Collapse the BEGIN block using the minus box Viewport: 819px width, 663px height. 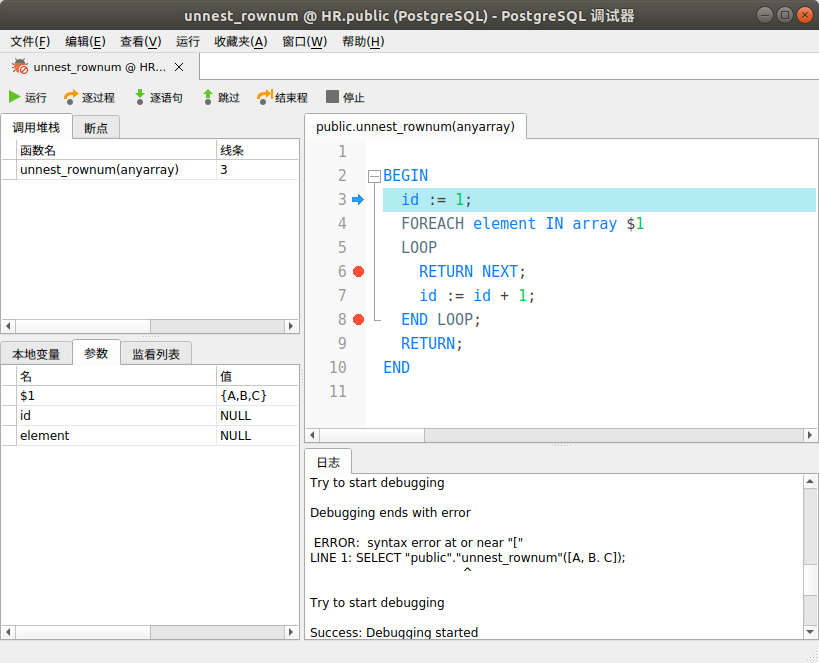point(373,175)
